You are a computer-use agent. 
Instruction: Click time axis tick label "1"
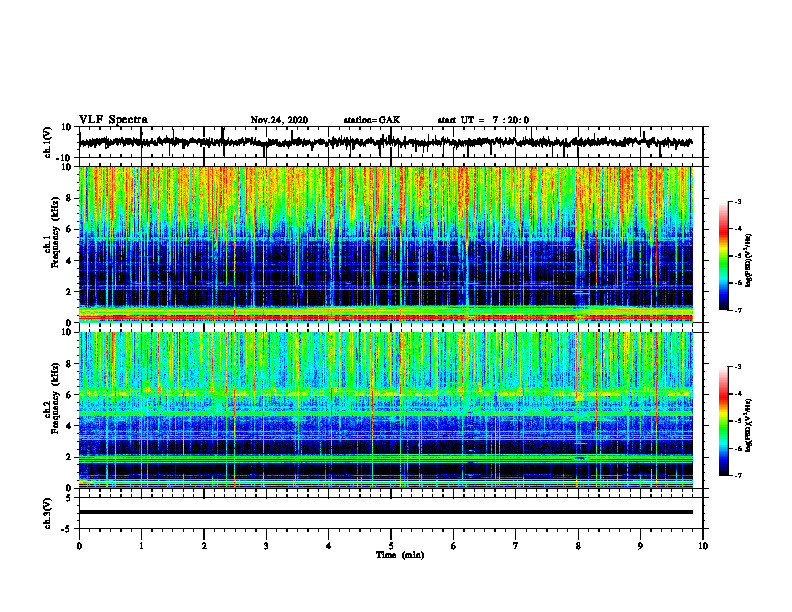coord(141,546)
